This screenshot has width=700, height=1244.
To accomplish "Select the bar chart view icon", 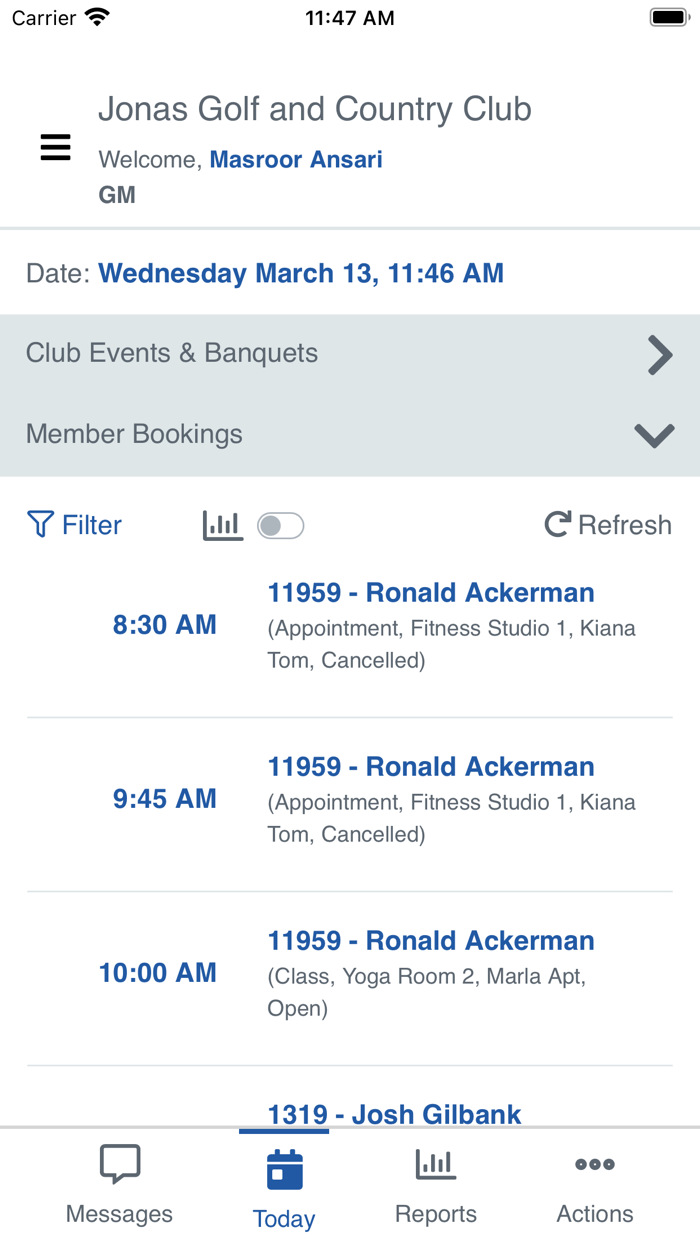I will [x=222, y=524].
